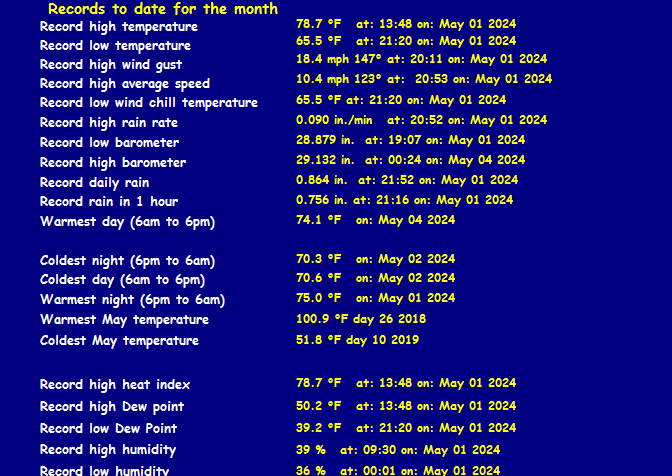The width and height of the screenshot is (672, 476).
Task: Select the record high Dew point value 50.2 °F
Action: pos(319,406)
